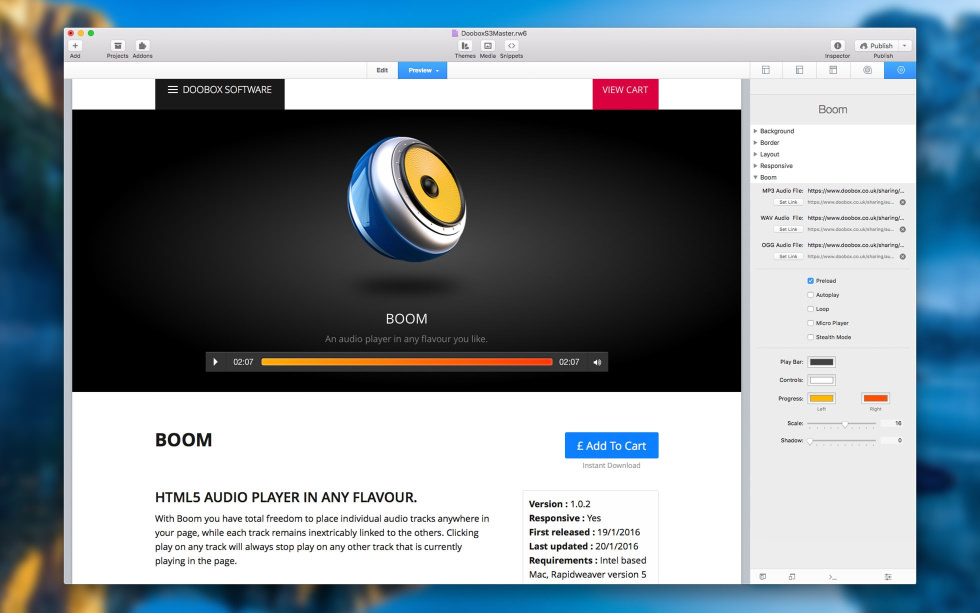Click the View Cart button
The height and width of the screenshot is (613, 980).
(625, 92)
